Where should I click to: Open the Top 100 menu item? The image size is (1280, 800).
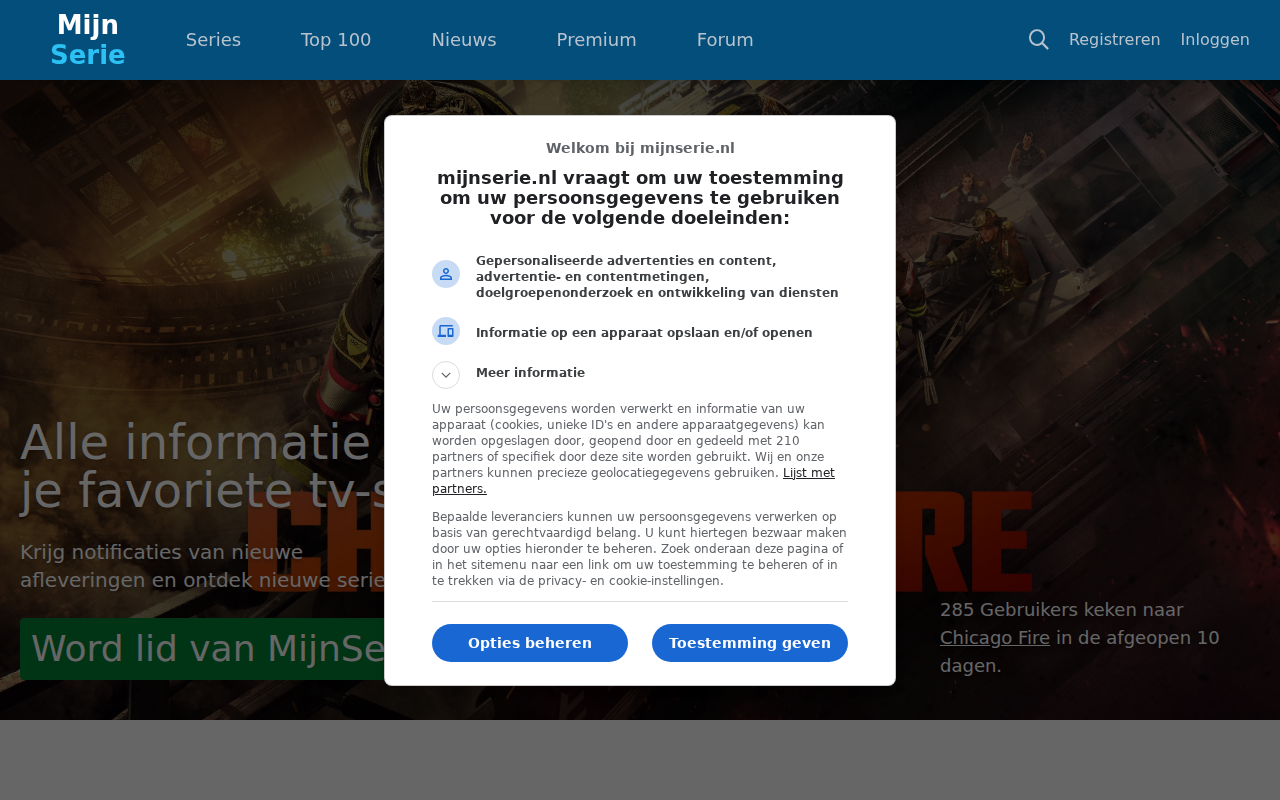coord(336,40)
